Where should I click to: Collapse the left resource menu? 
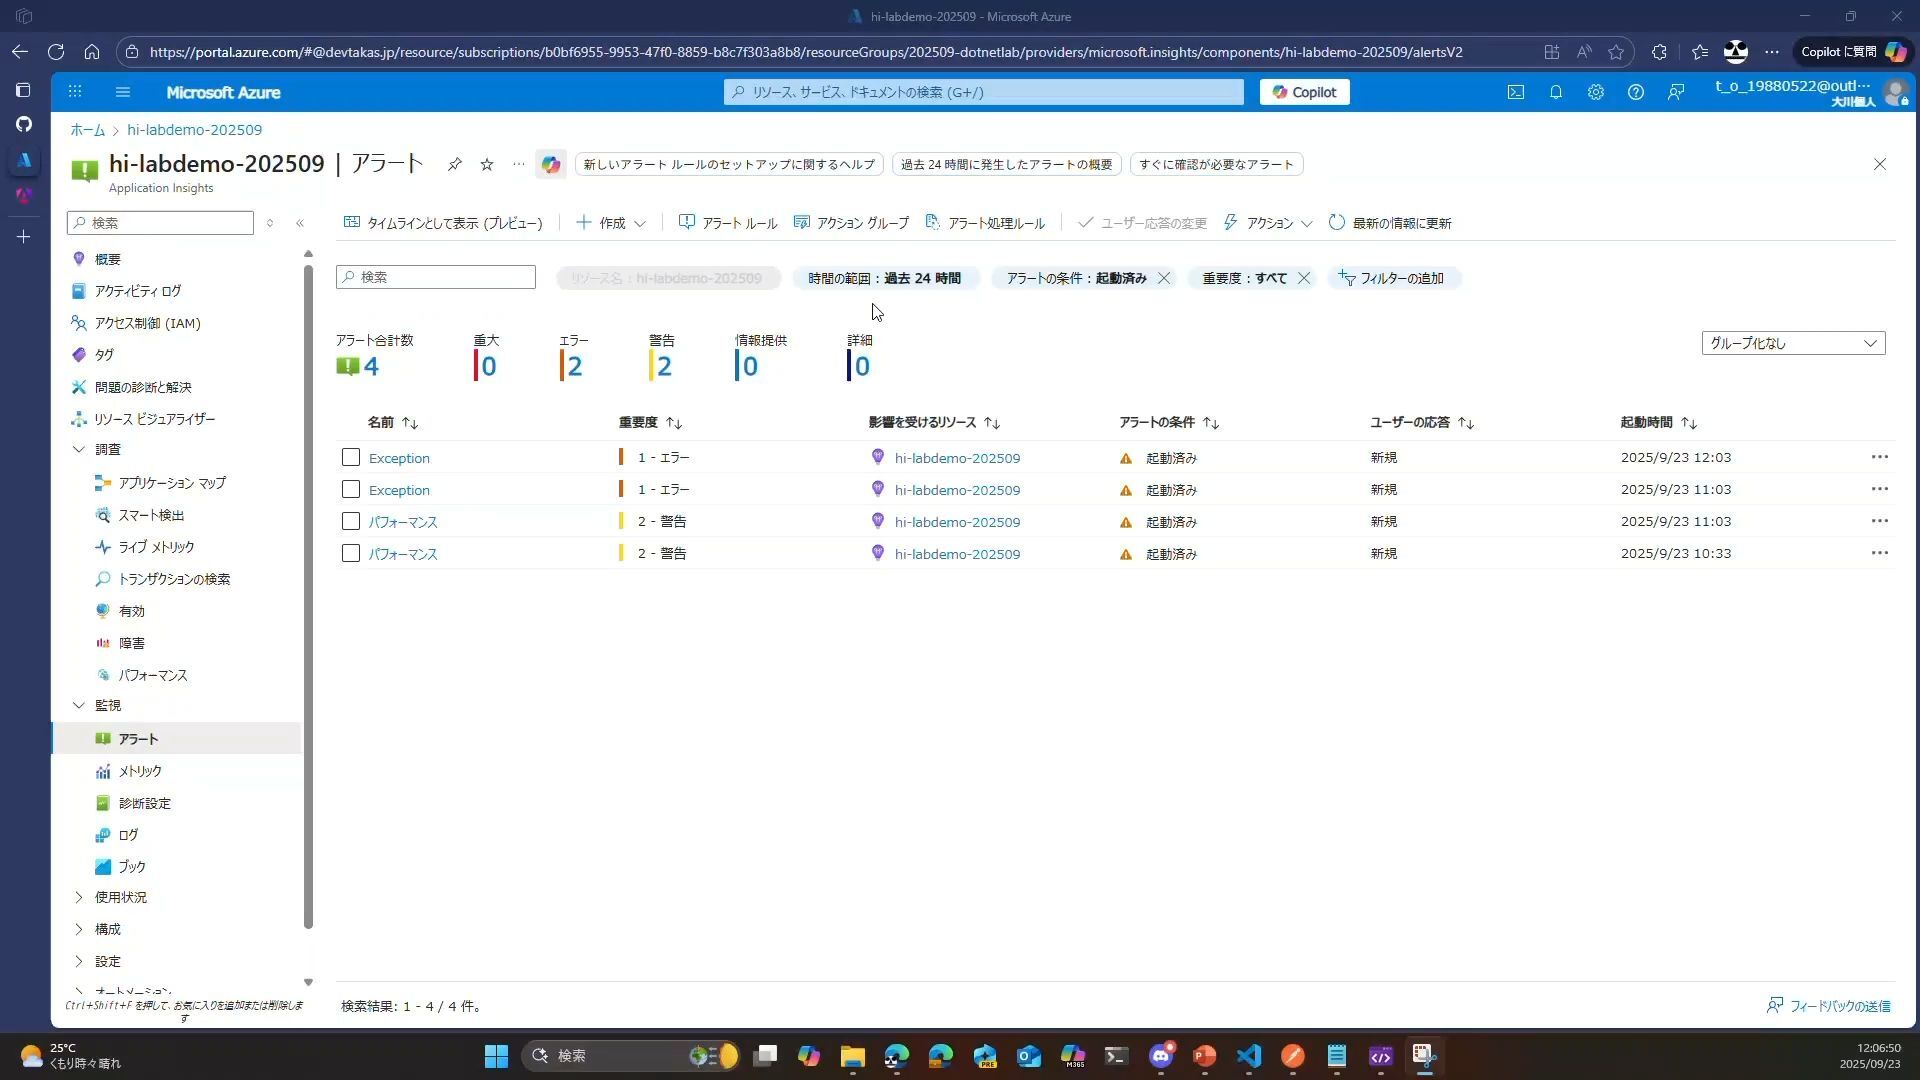300,223
